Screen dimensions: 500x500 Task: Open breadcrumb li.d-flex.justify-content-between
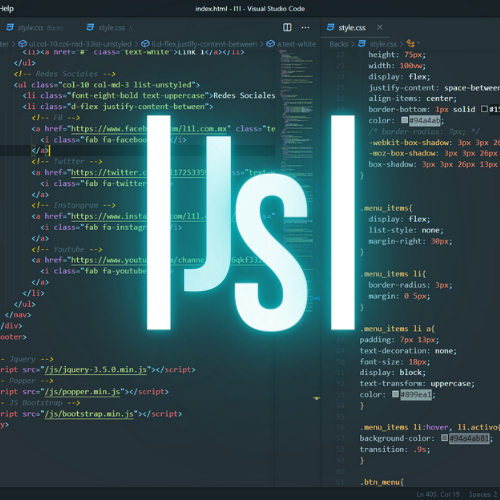tap(199, 44)
